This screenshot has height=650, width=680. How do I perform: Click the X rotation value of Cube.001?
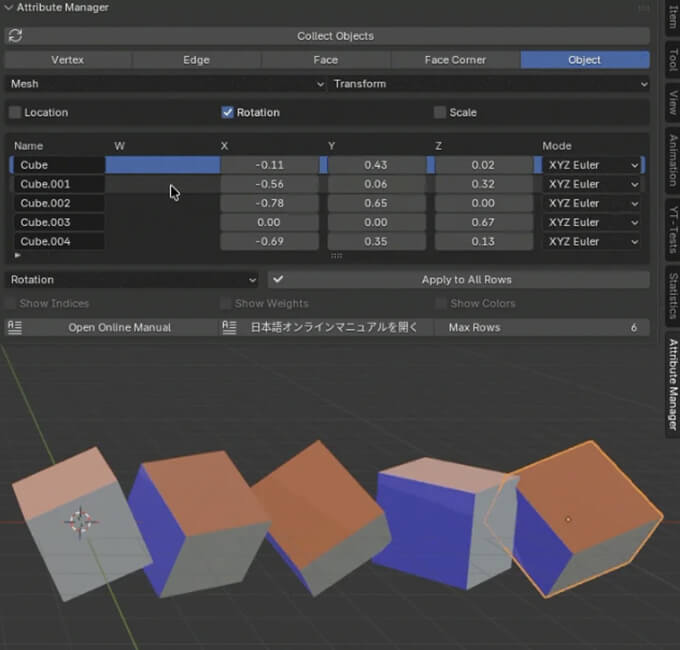coord(268,184)
